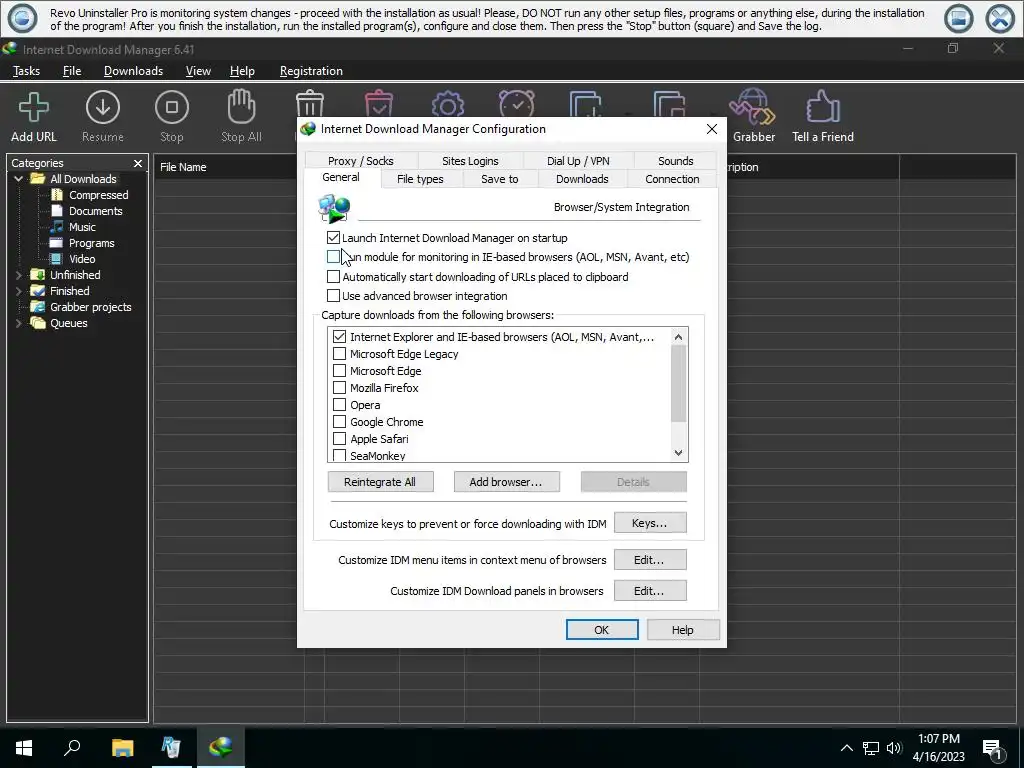Click the Revo Uninstaller cancel X icon
The width and height of the screenshot is (1024, 768).
[x=1000, y=18]
